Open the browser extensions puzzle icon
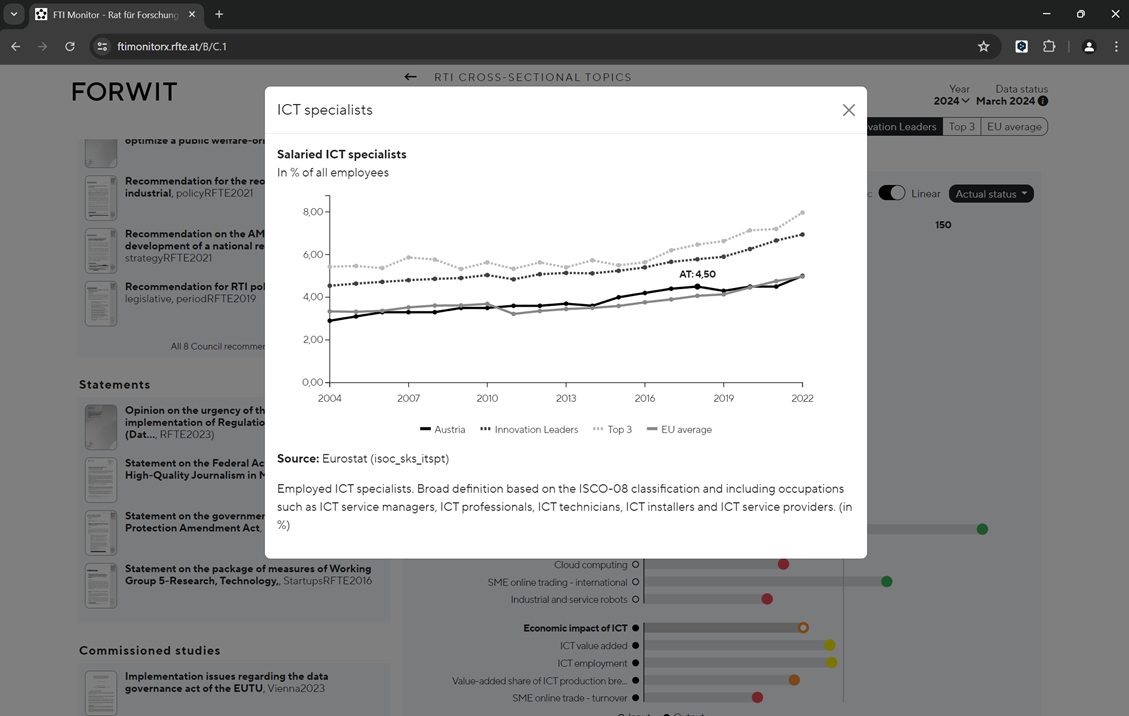Screen dimensions: 1129x716 point(1049,46)
